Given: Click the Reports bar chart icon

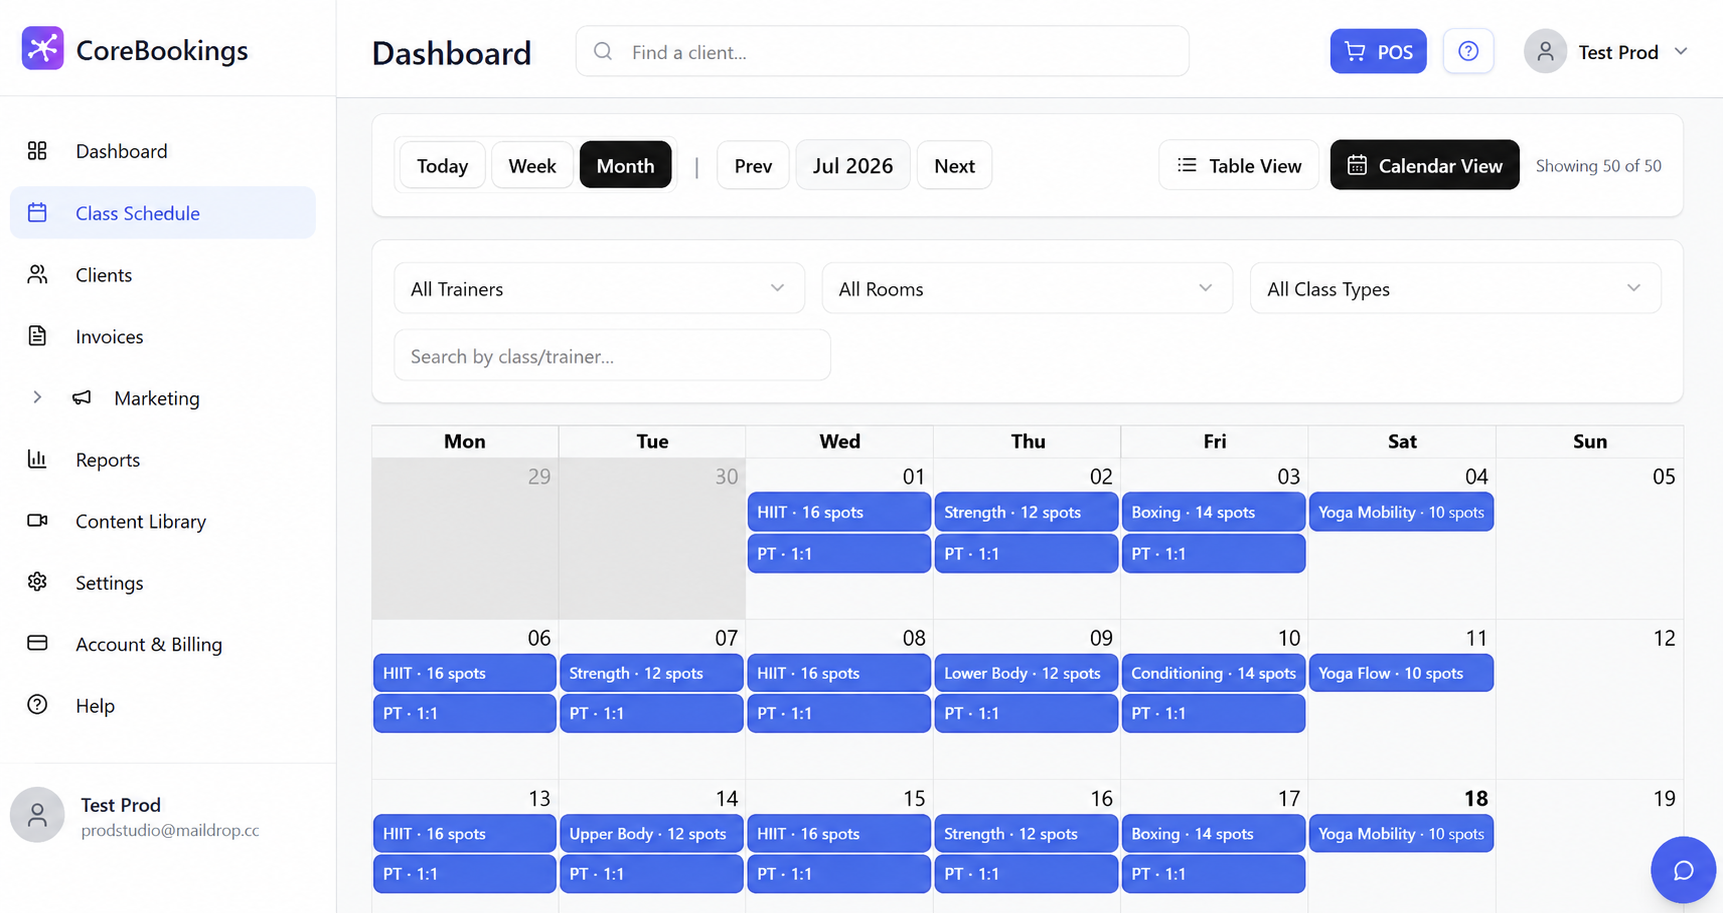Looking at the screenshot, I should point(37,459).
